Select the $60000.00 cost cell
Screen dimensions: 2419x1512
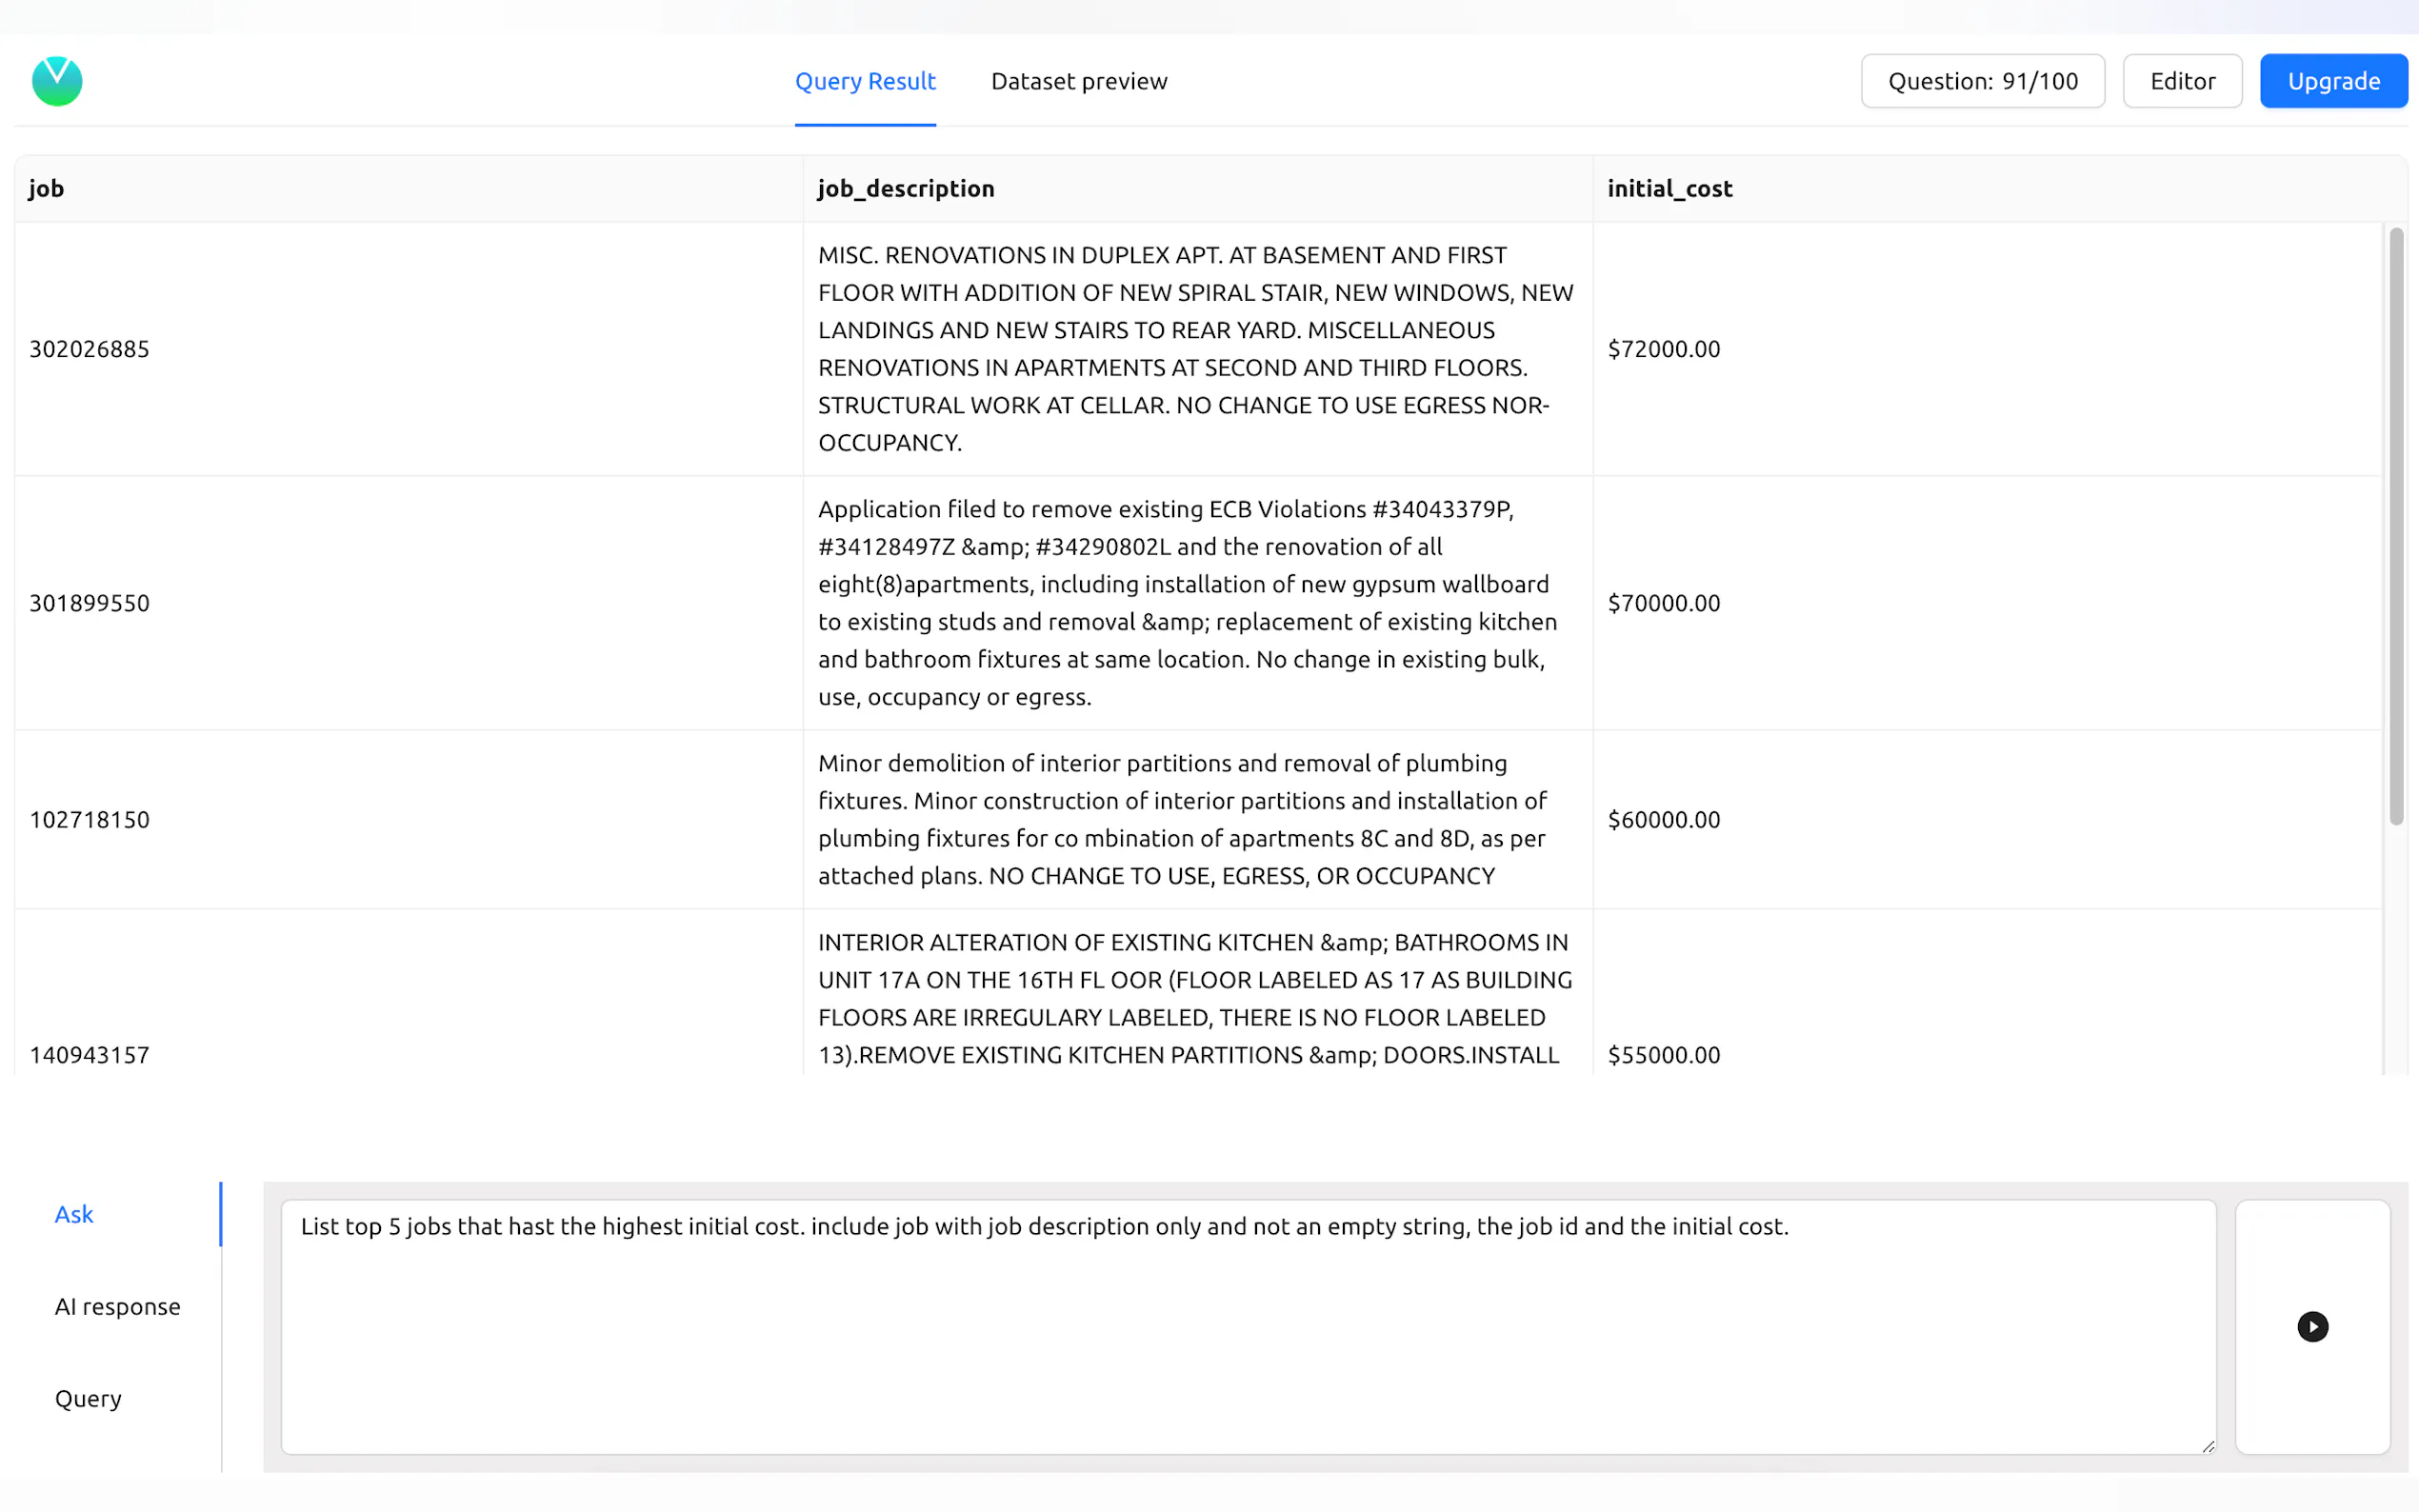coord(1663,820)
